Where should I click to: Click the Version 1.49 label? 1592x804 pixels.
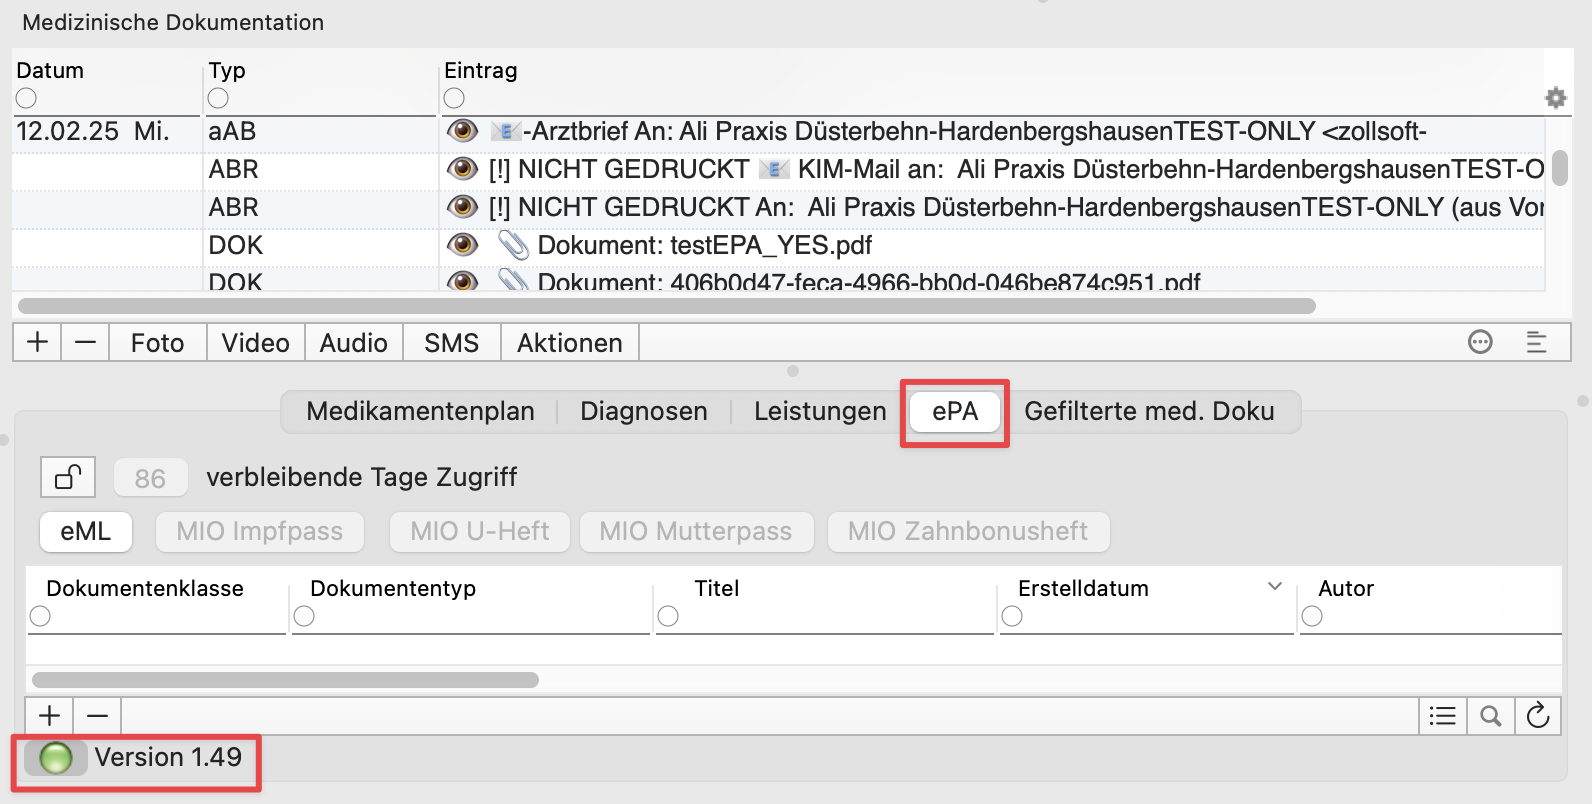(x=168, y=757)
